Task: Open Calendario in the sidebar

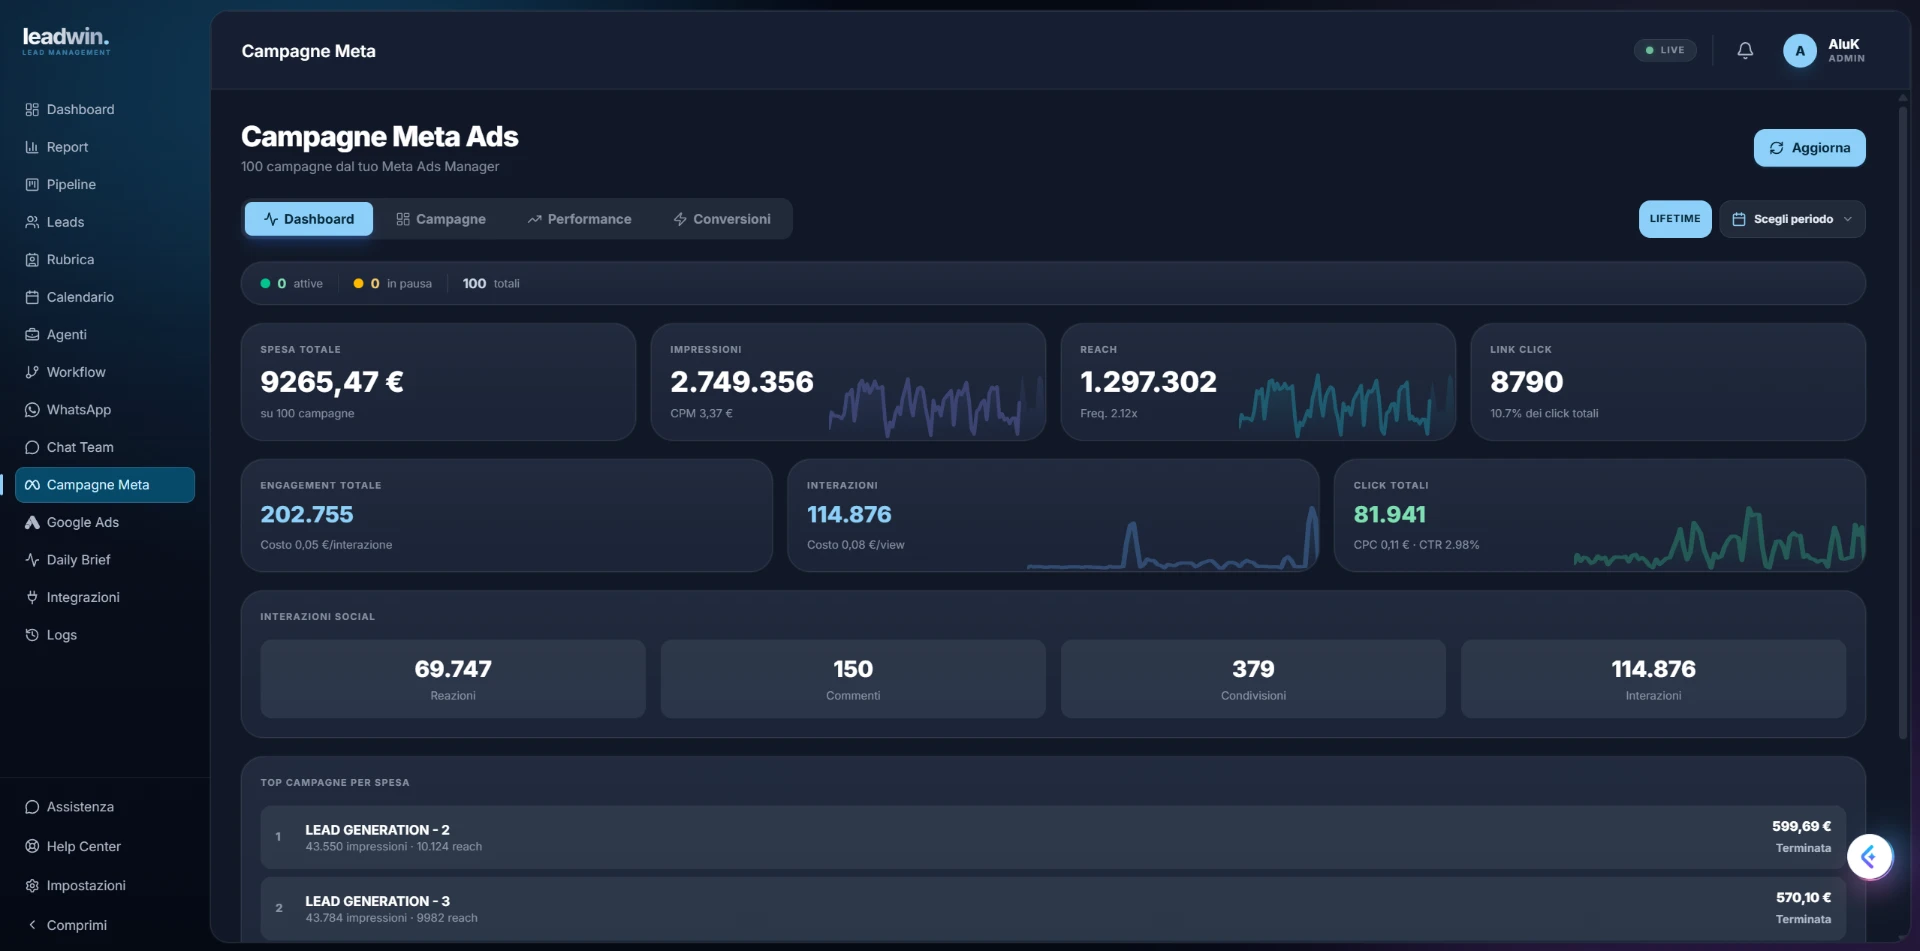Action: (x=104, y=297)
